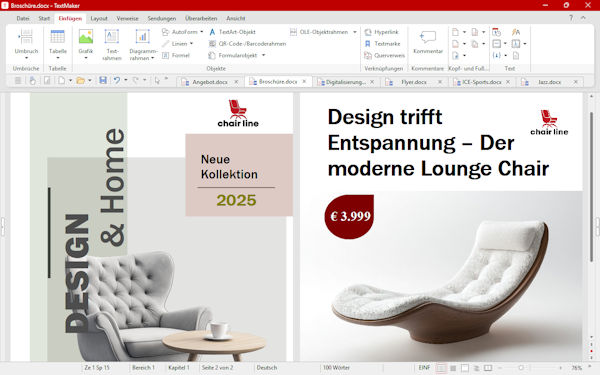
Task: Expand the open-file folder dropdown arrow
Action: (90, 80)
